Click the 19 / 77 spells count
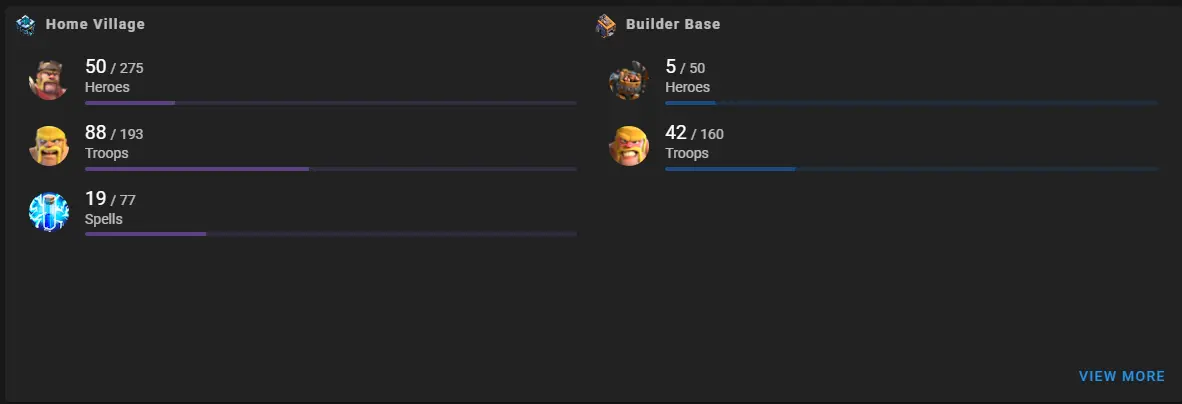1182x404 pixels. [x=110, y=199]
